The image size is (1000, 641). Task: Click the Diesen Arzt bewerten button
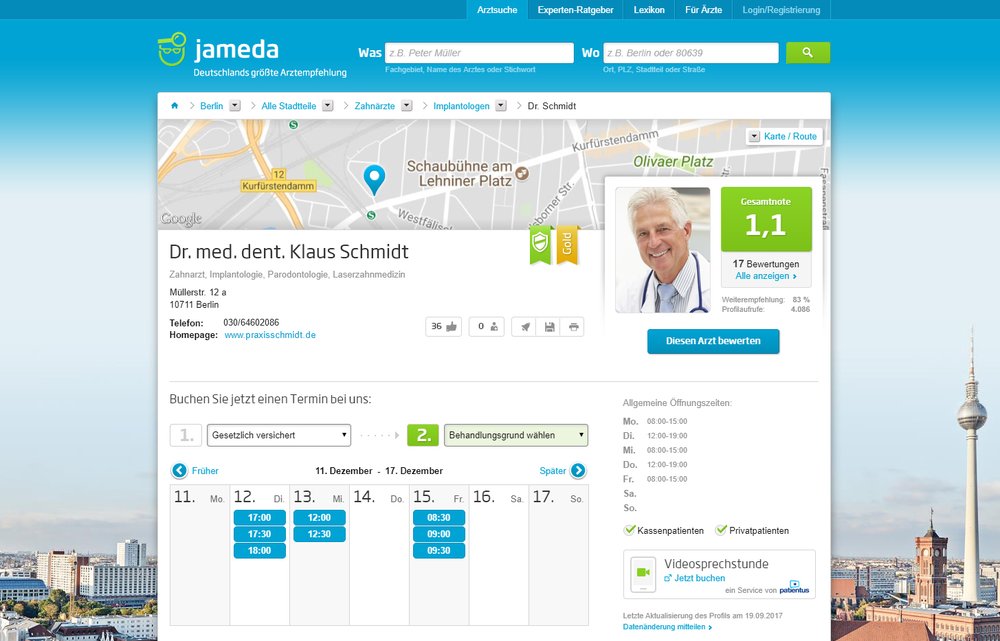pyautogui.click(x=713, y=340)
